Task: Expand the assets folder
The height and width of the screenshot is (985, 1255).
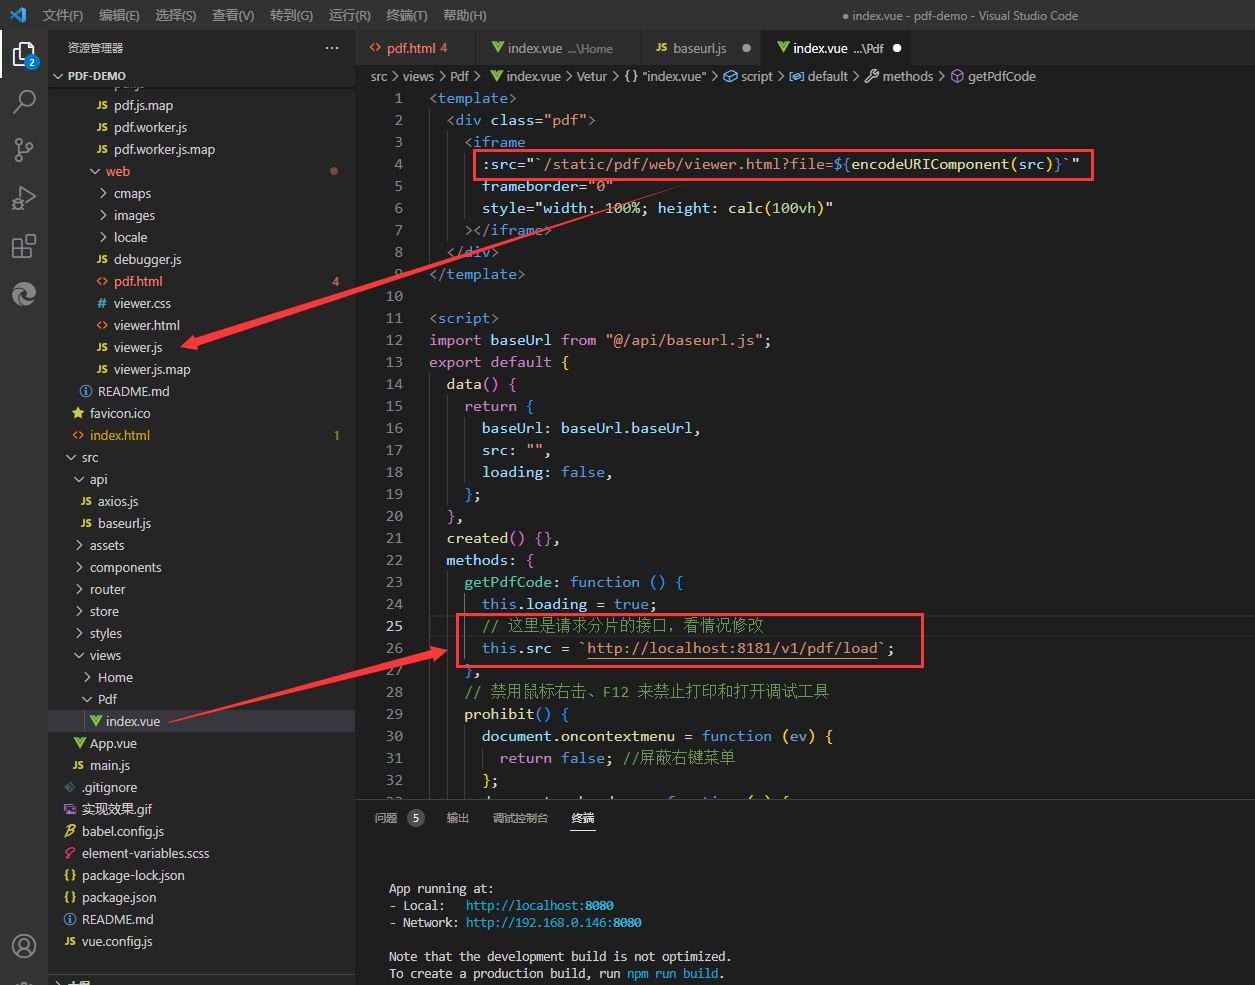Action: click(x=201, y=545)
